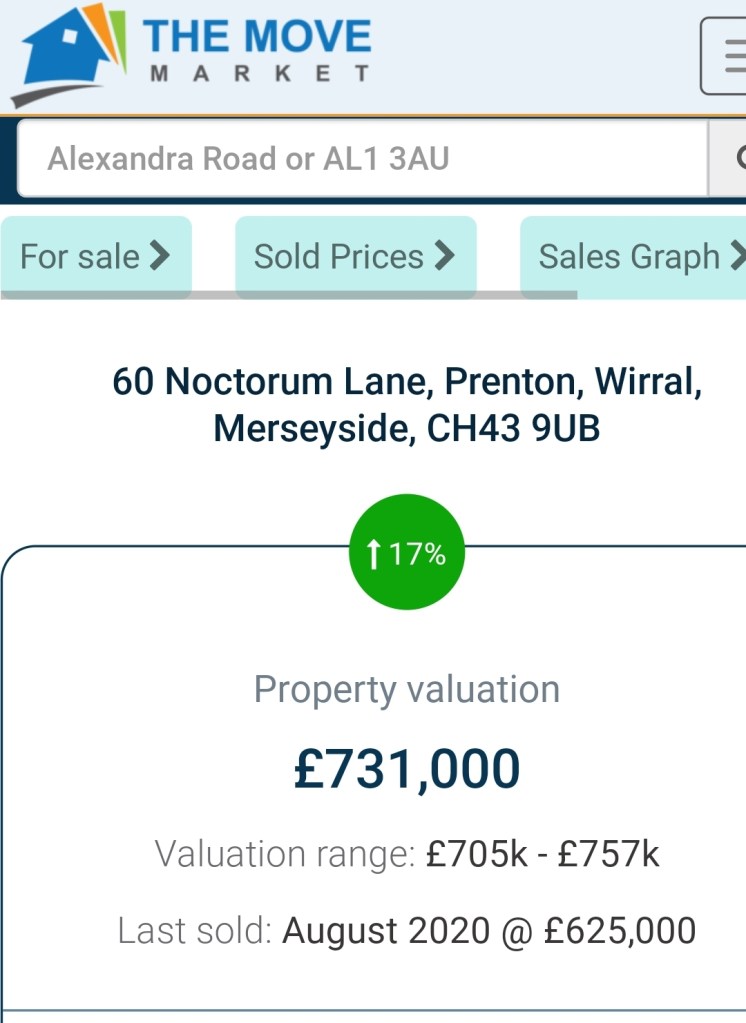Viewport: 746px width, 1023px height.
Task: Click the last sold August 2020 price
Action: (x=489, y=931)
